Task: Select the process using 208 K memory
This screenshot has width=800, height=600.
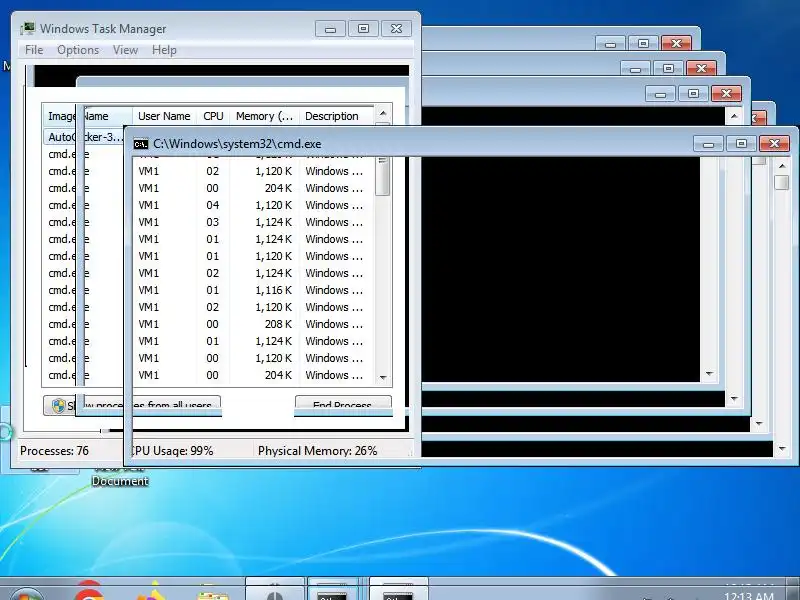Action: coord(208,324)
